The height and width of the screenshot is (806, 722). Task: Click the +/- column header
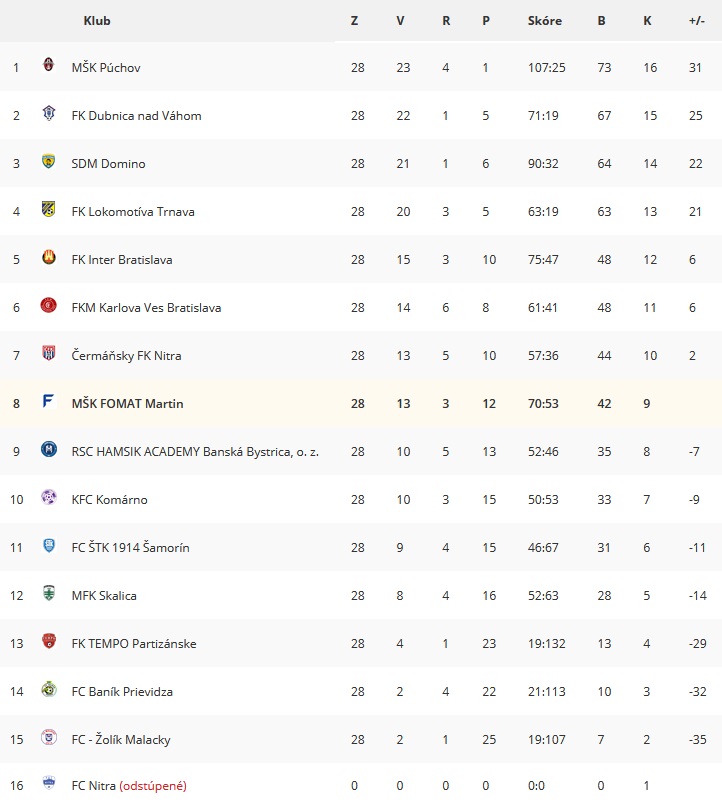(697, 21)
